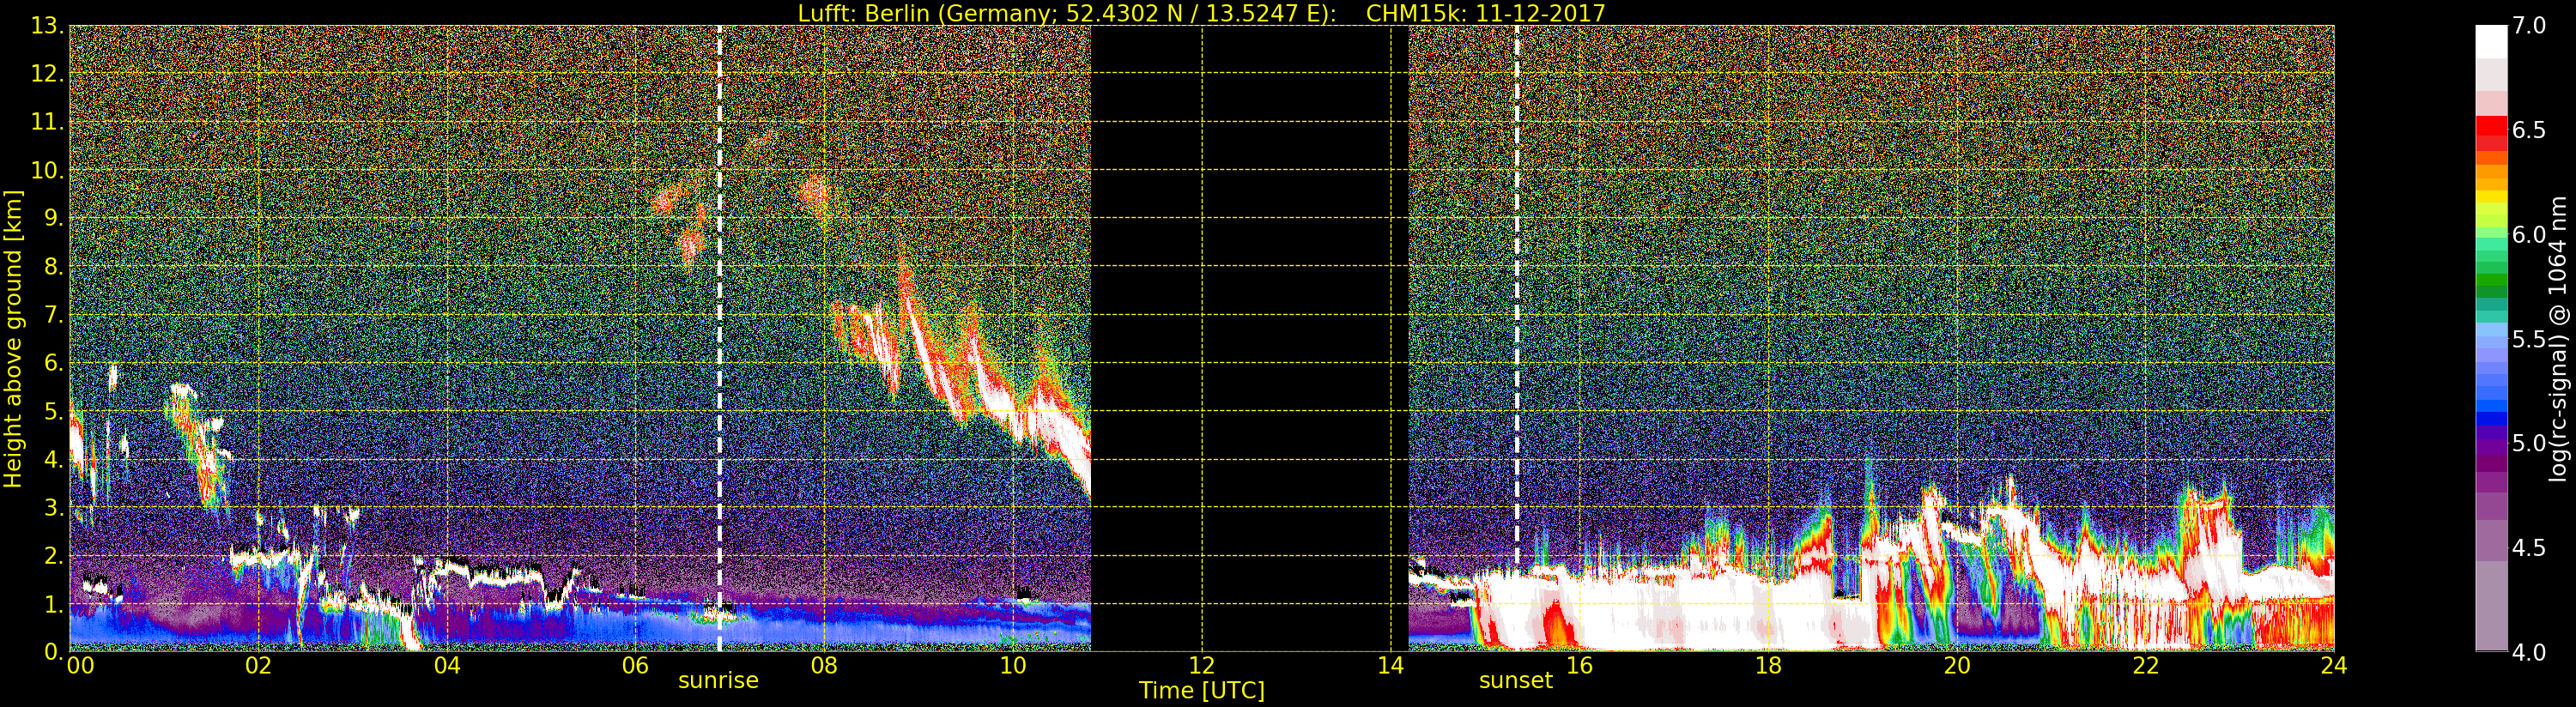The width and height of the screenshot is (2576, 707).
Task: Click the 'sunset' label below the axis
Action: pyautogui.click(x=1515, y=681)
